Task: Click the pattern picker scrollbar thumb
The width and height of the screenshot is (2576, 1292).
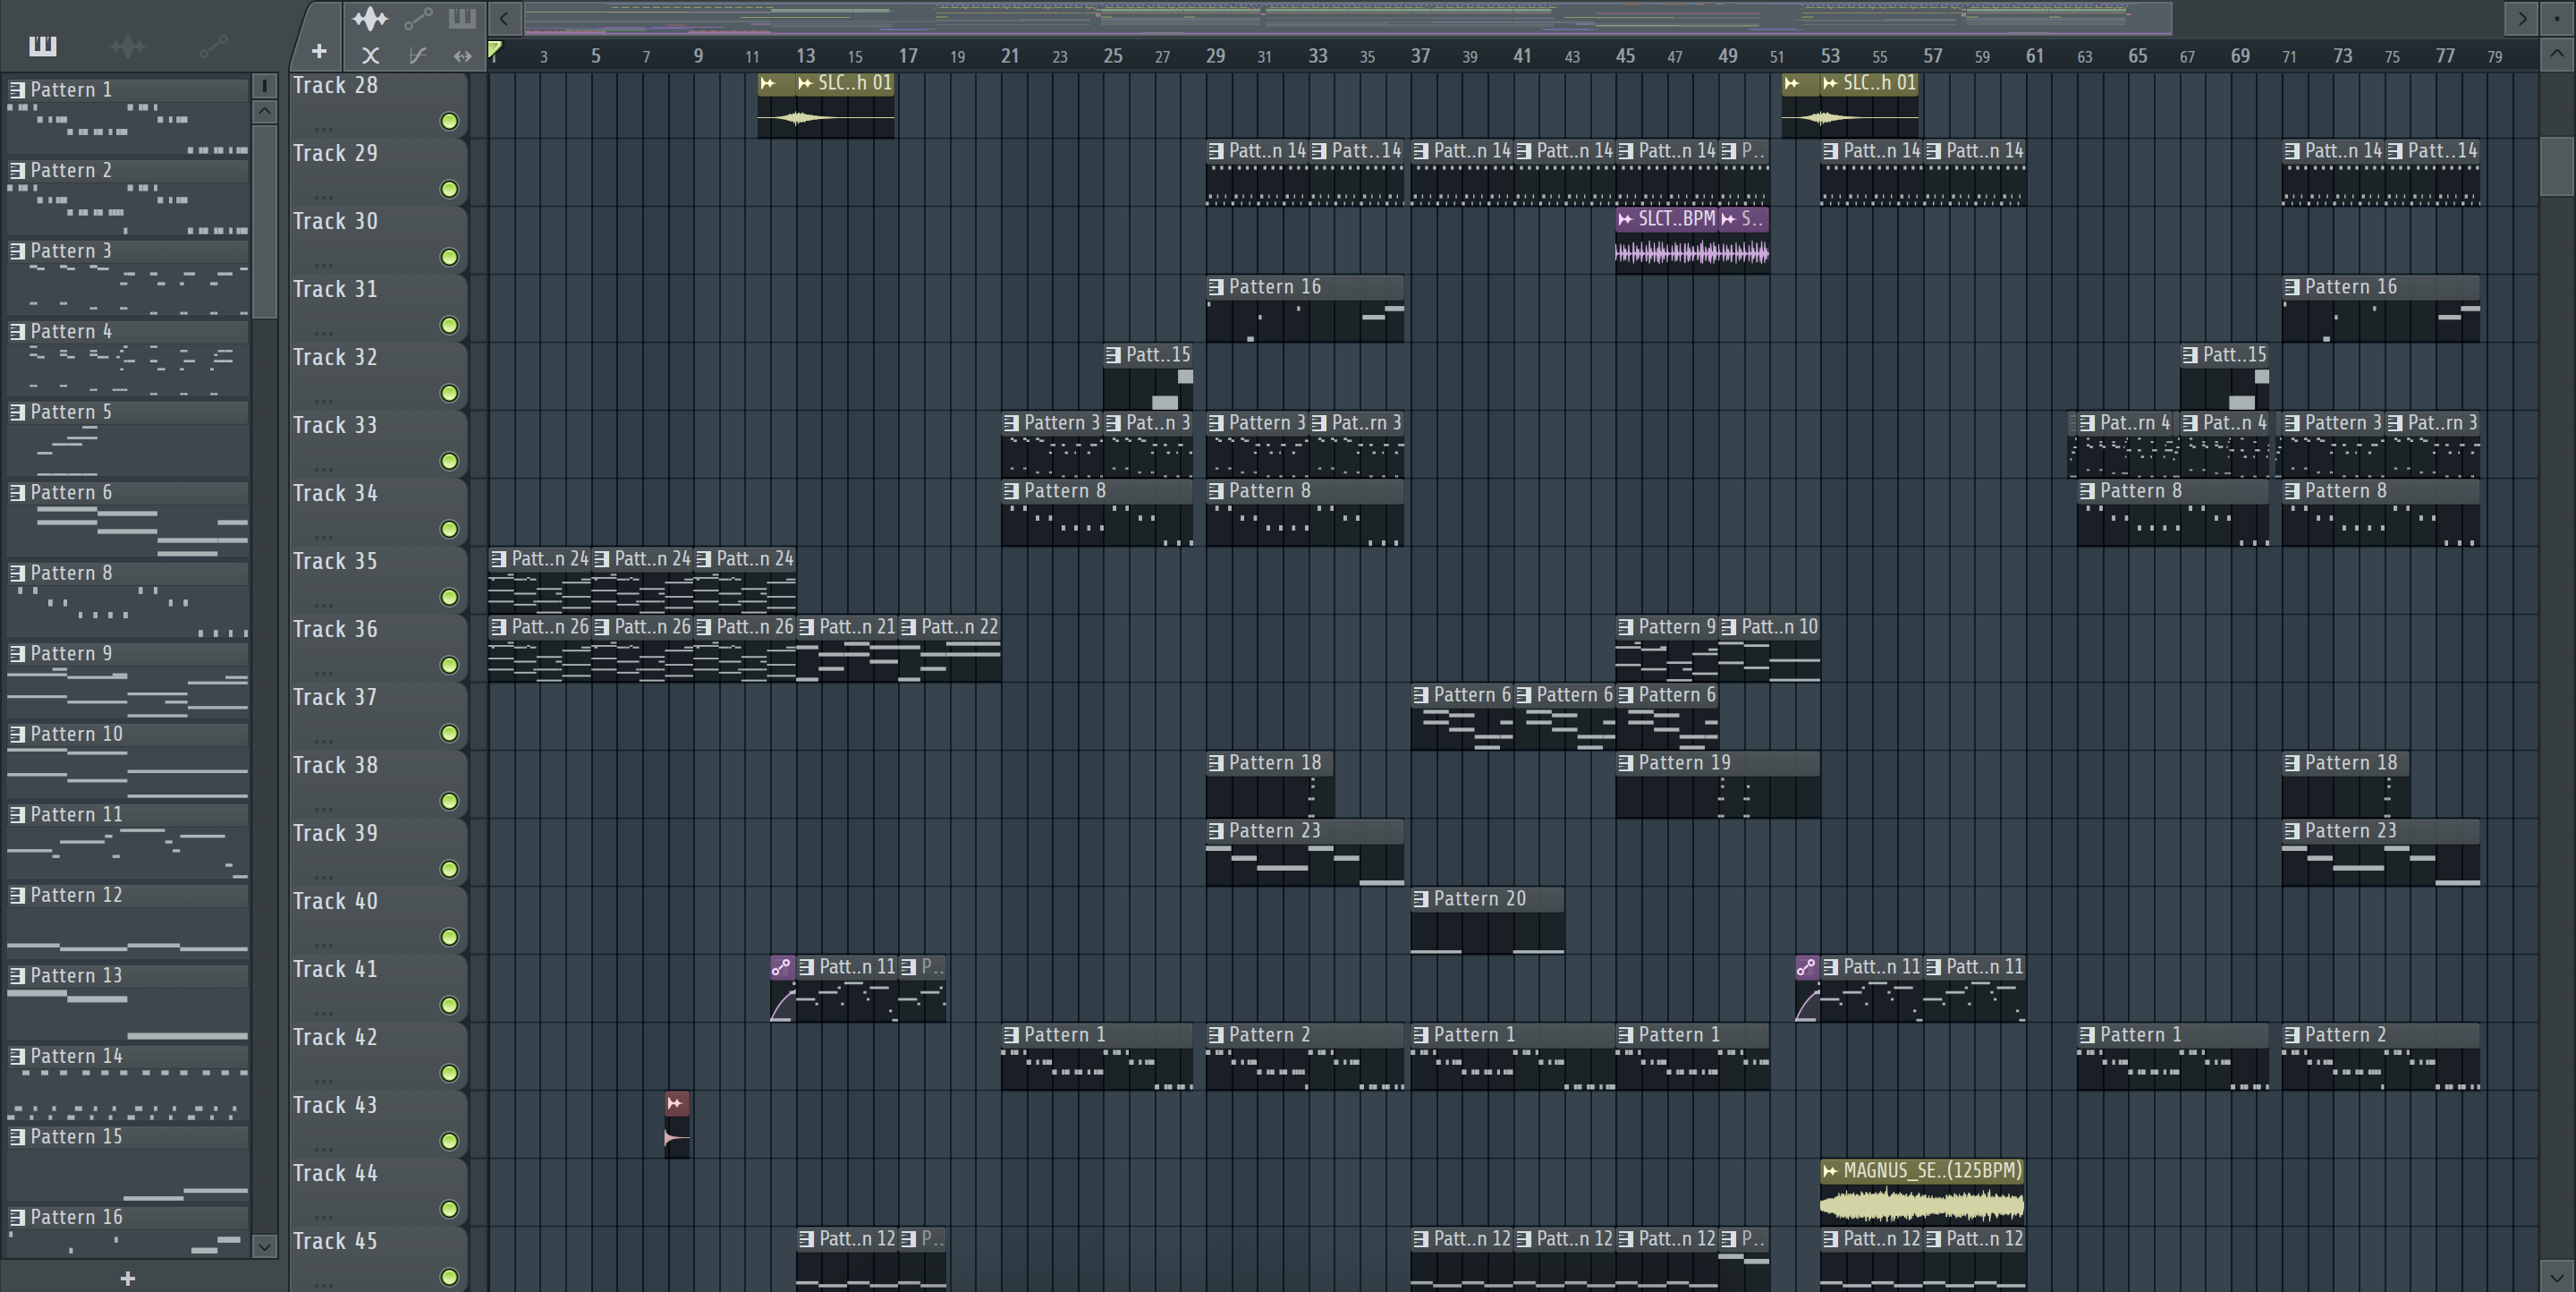Action: tap(264, 222)
